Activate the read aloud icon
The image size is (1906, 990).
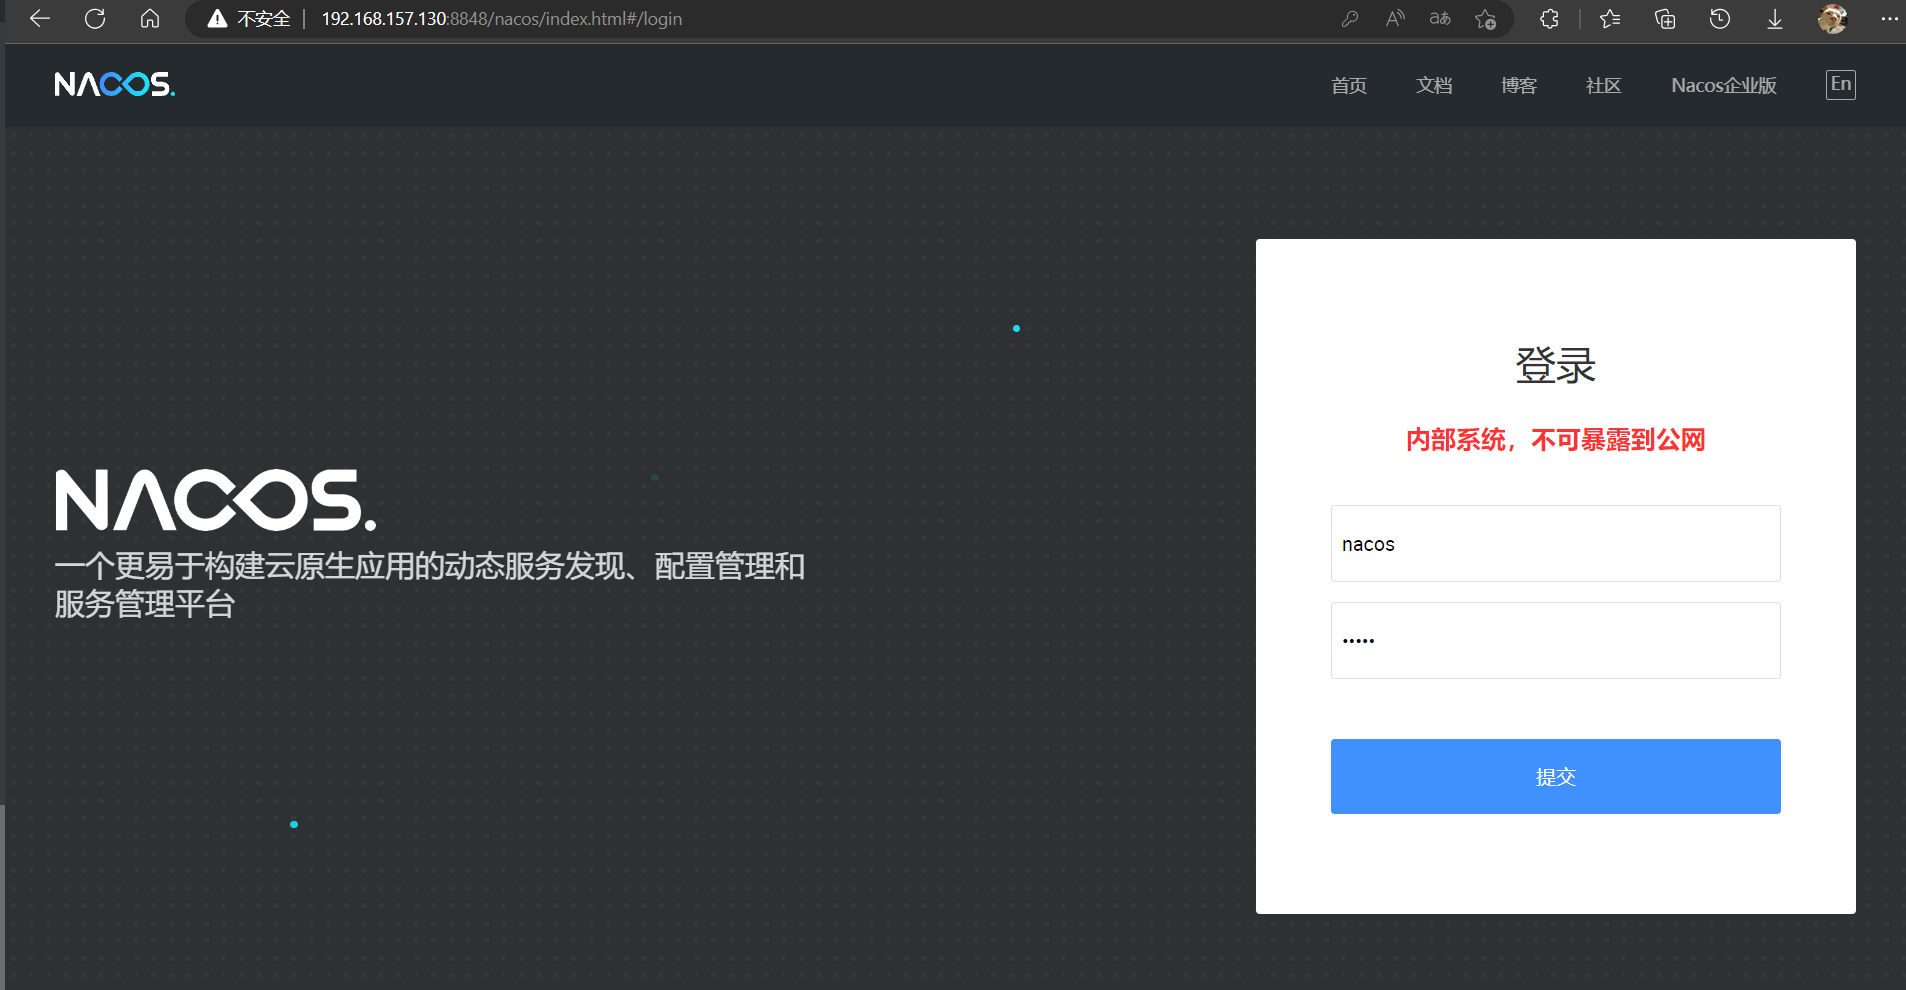click(x=1395, y=19)
